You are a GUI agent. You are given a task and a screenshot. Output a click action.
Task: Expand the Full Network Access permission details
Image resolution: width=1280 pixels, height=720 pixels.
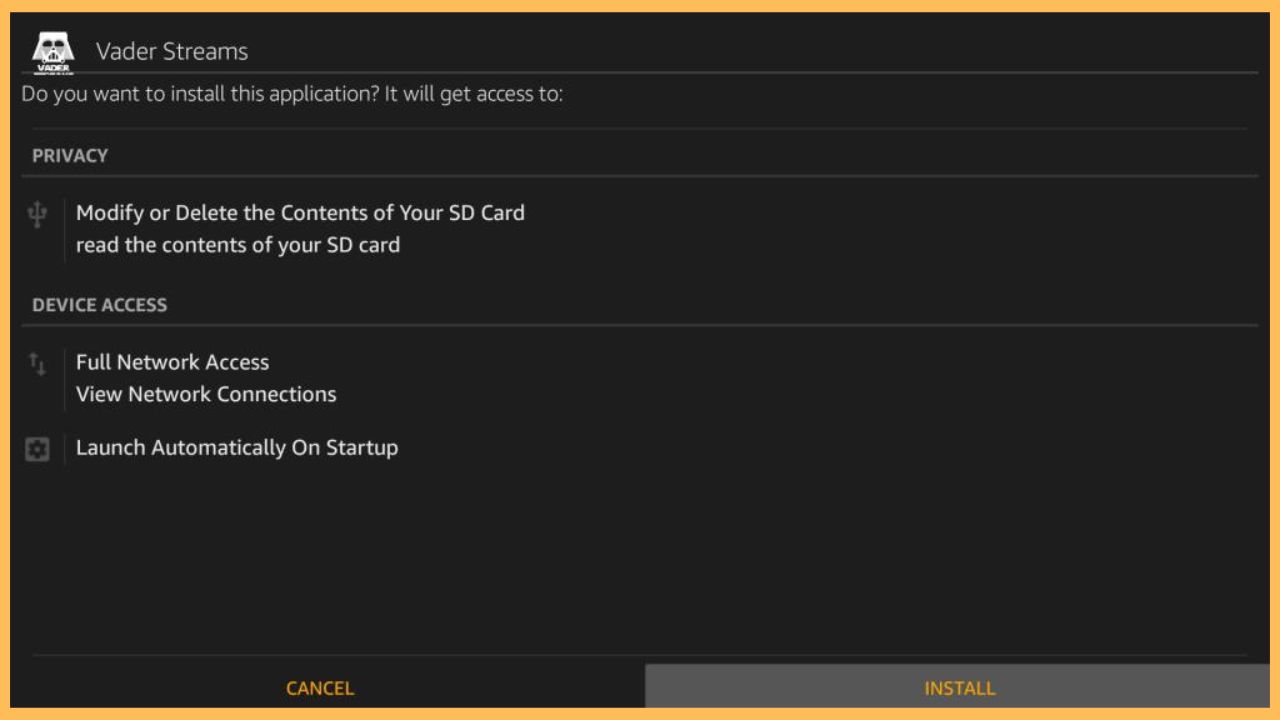172,362
